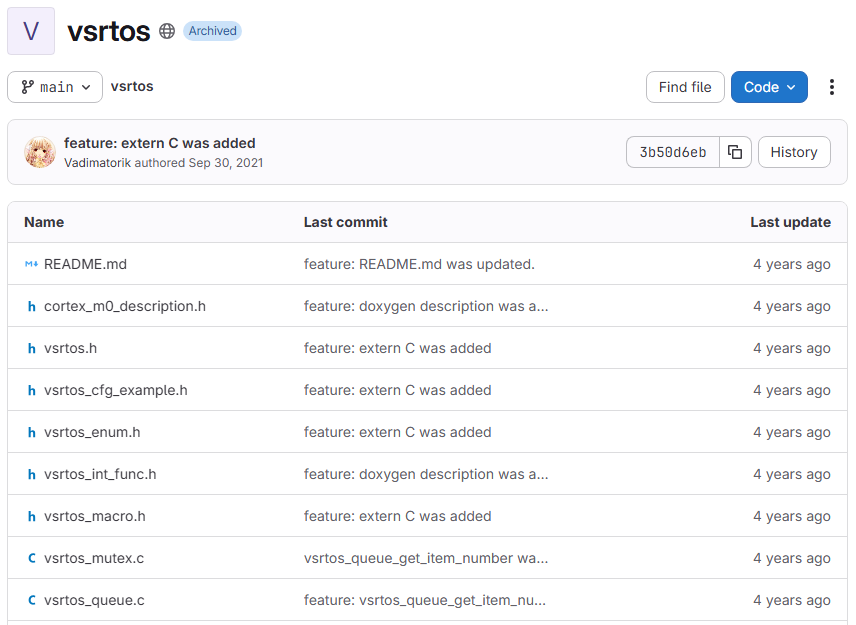Open the three-dot more actions menu

point(831,87)
